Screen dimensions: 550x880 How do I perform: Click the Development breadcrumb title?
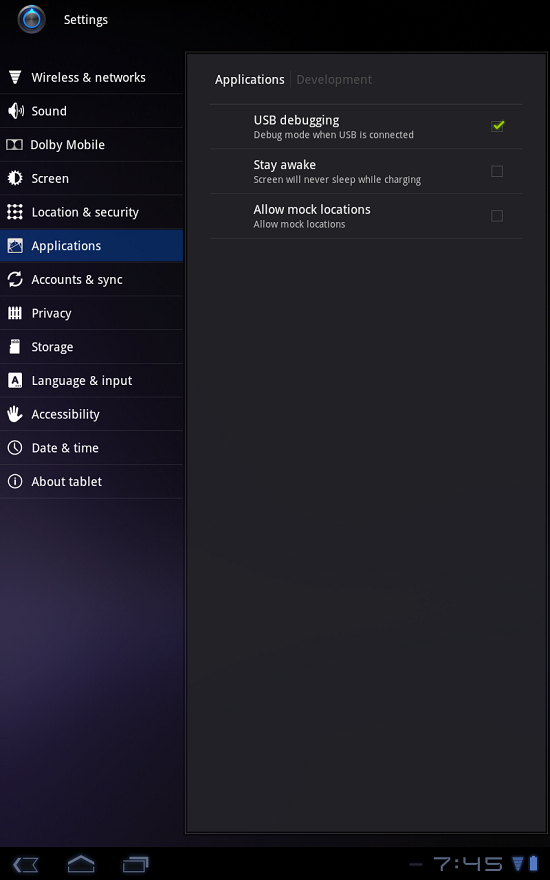point(334,80)
